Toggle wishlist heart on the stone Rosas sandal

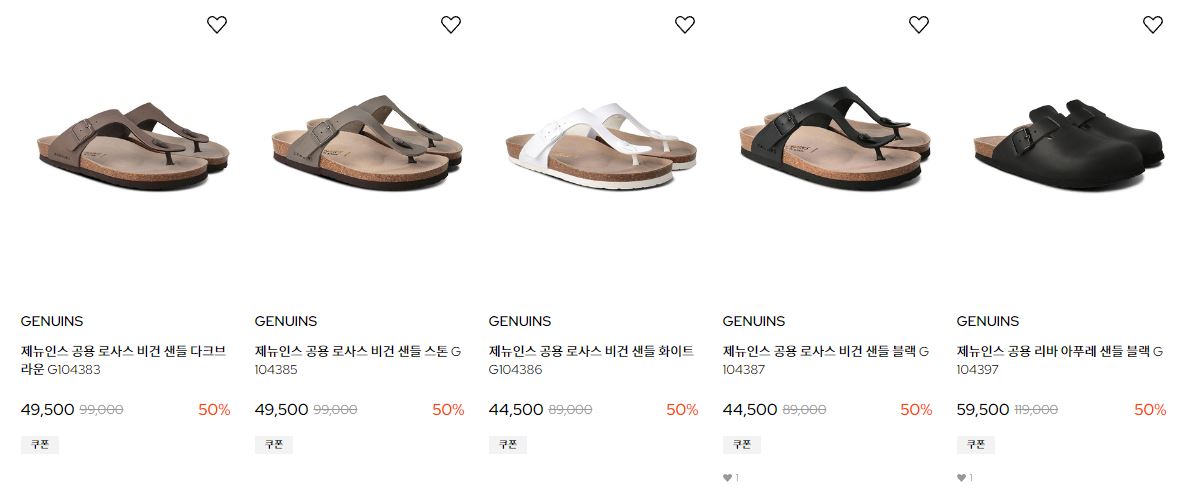pyautogui.click(x=450, y=24)
